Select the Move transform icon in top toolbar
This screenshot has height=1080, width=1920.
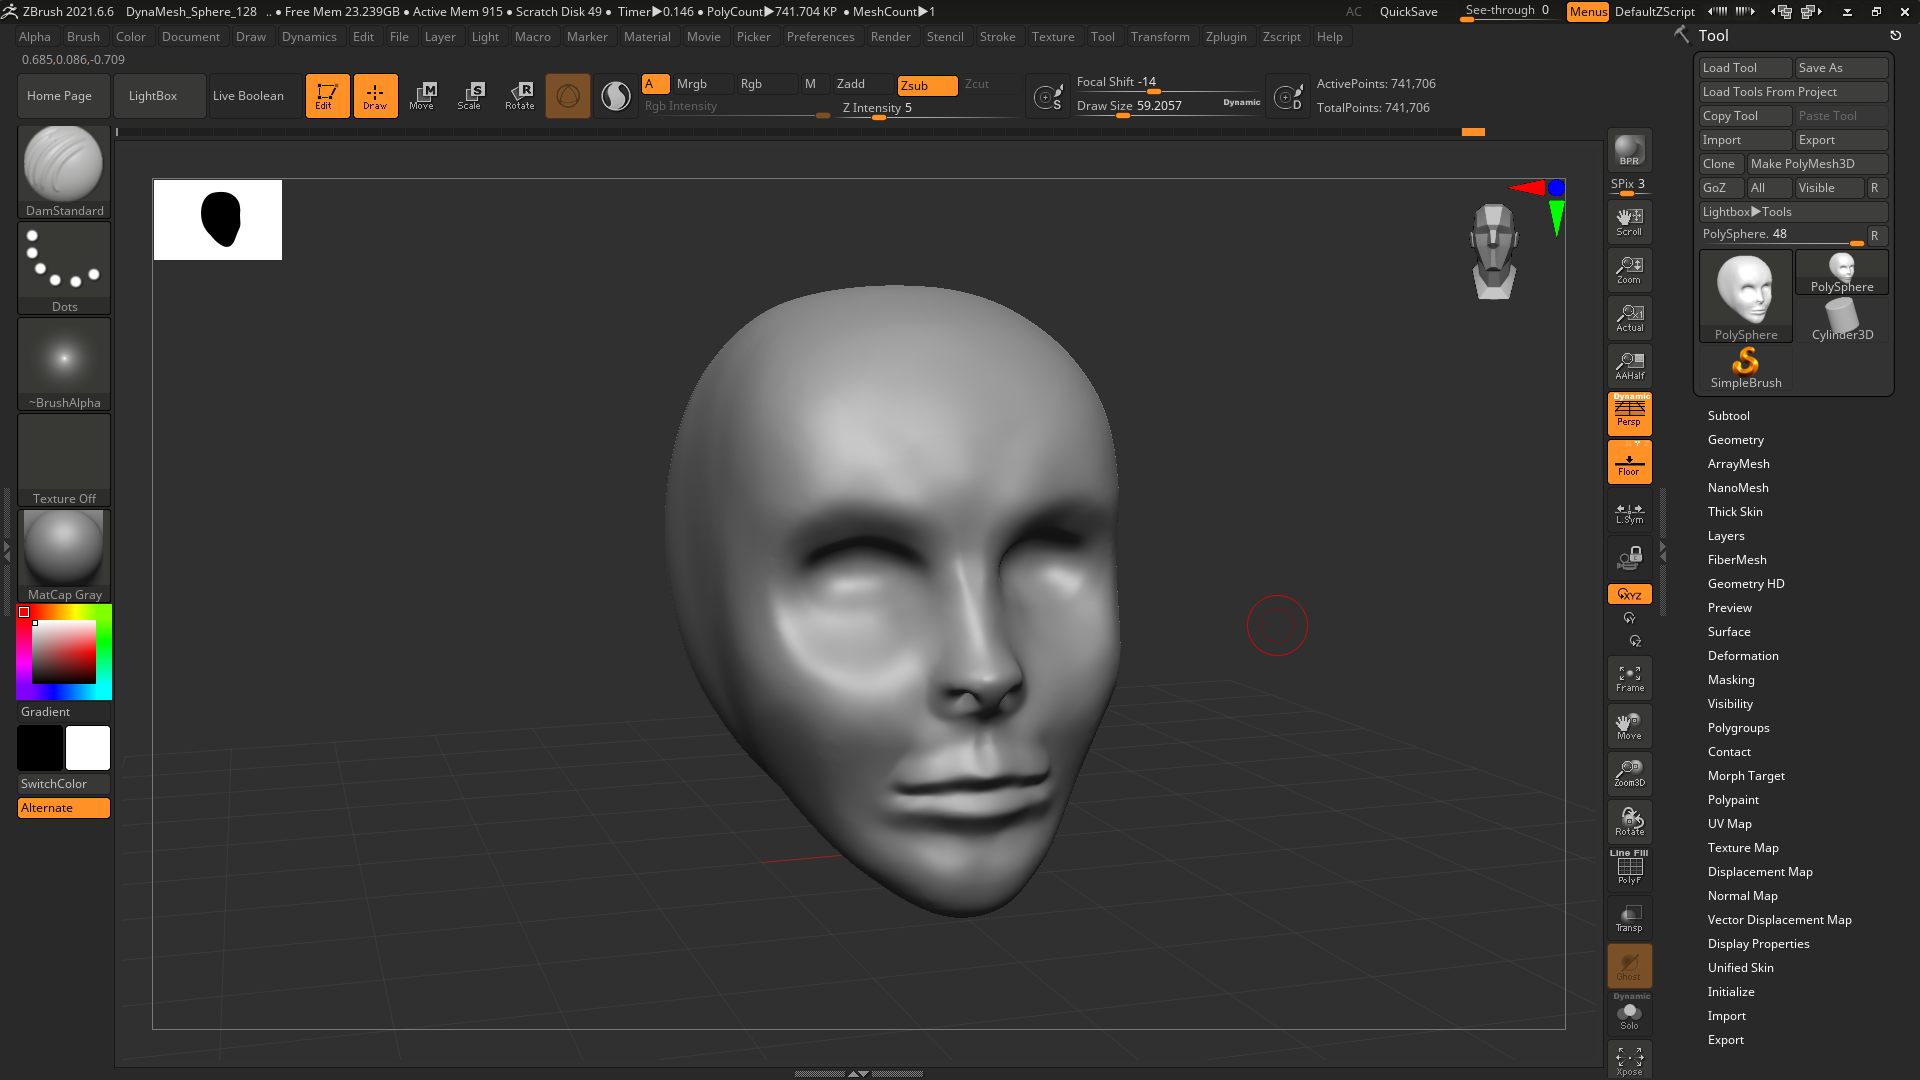tap(422, 96)
